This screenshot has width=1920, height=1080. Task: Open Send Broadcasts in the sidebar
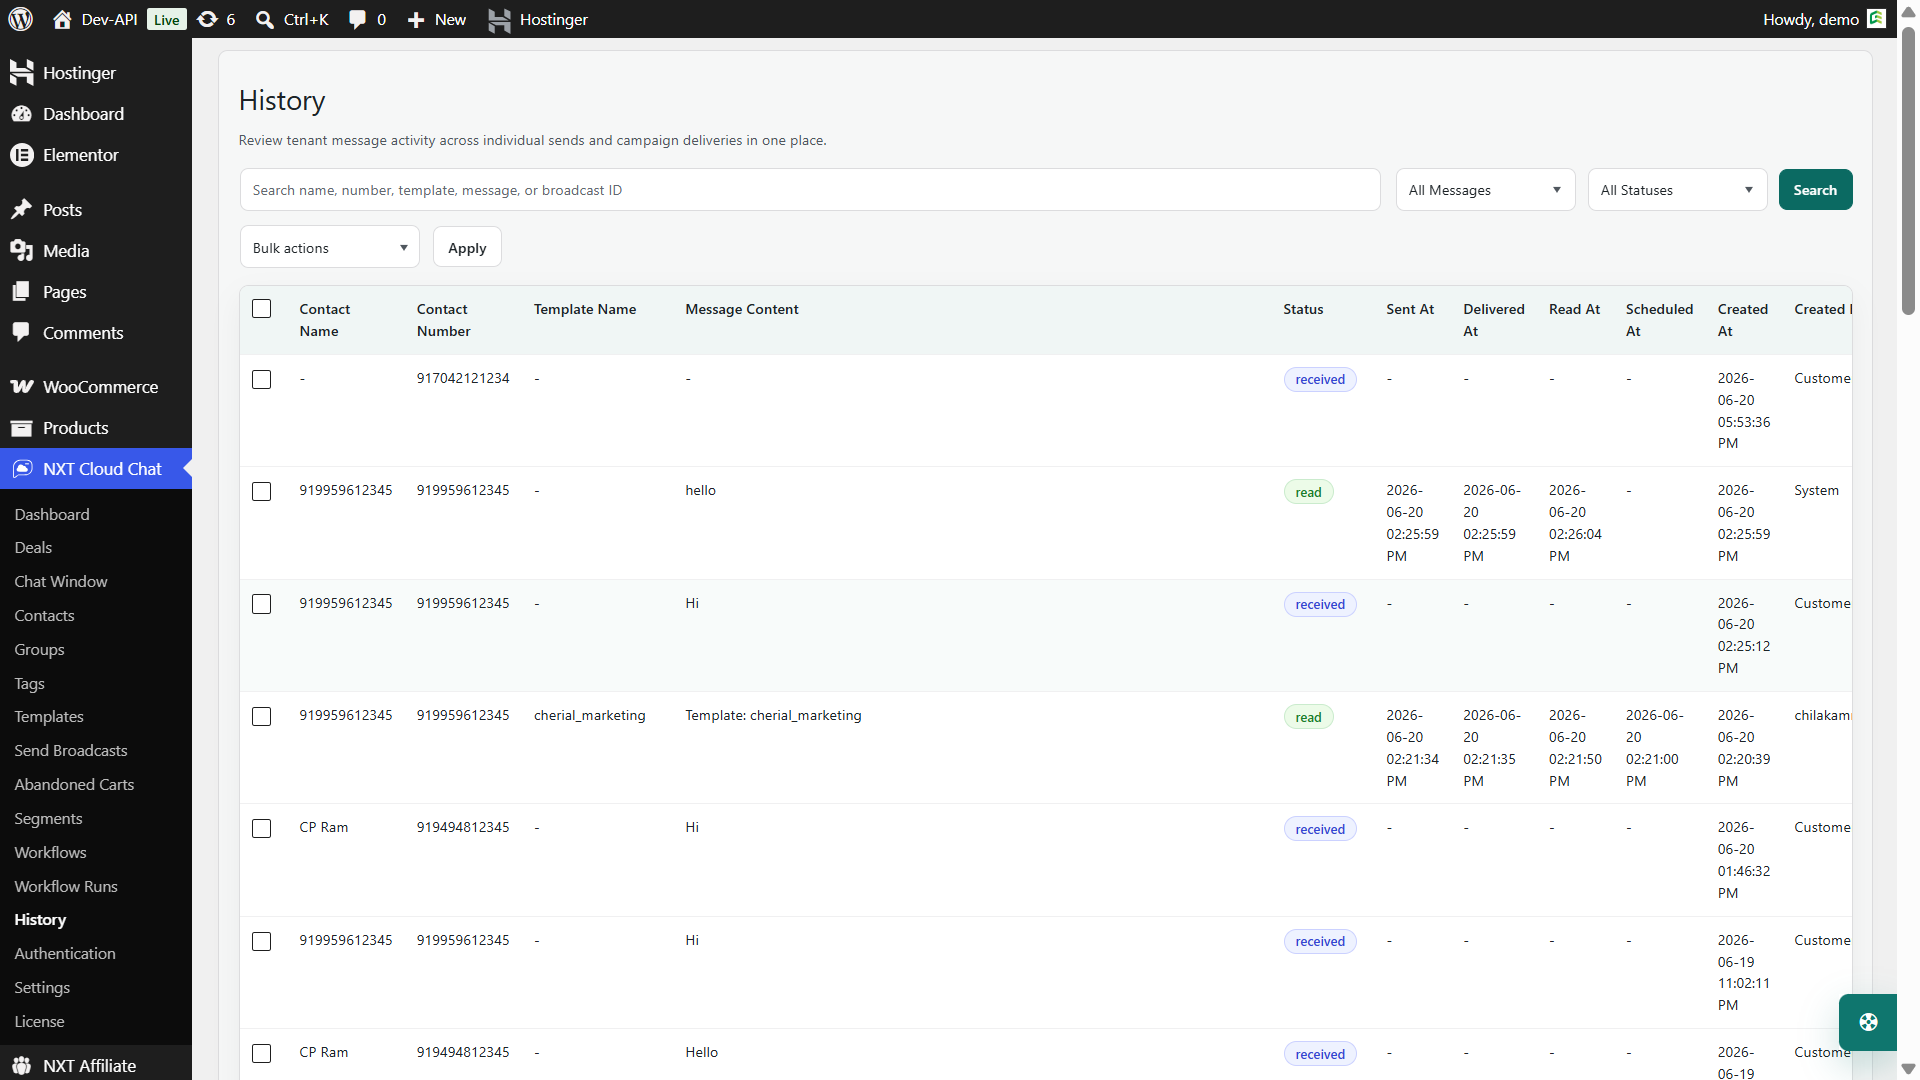click(x=71, y=751)
